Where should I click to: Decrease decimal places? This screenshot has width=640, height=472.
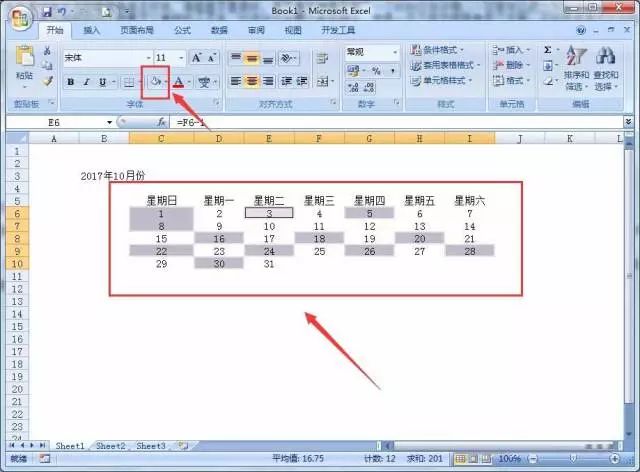(x=369, y=87)
